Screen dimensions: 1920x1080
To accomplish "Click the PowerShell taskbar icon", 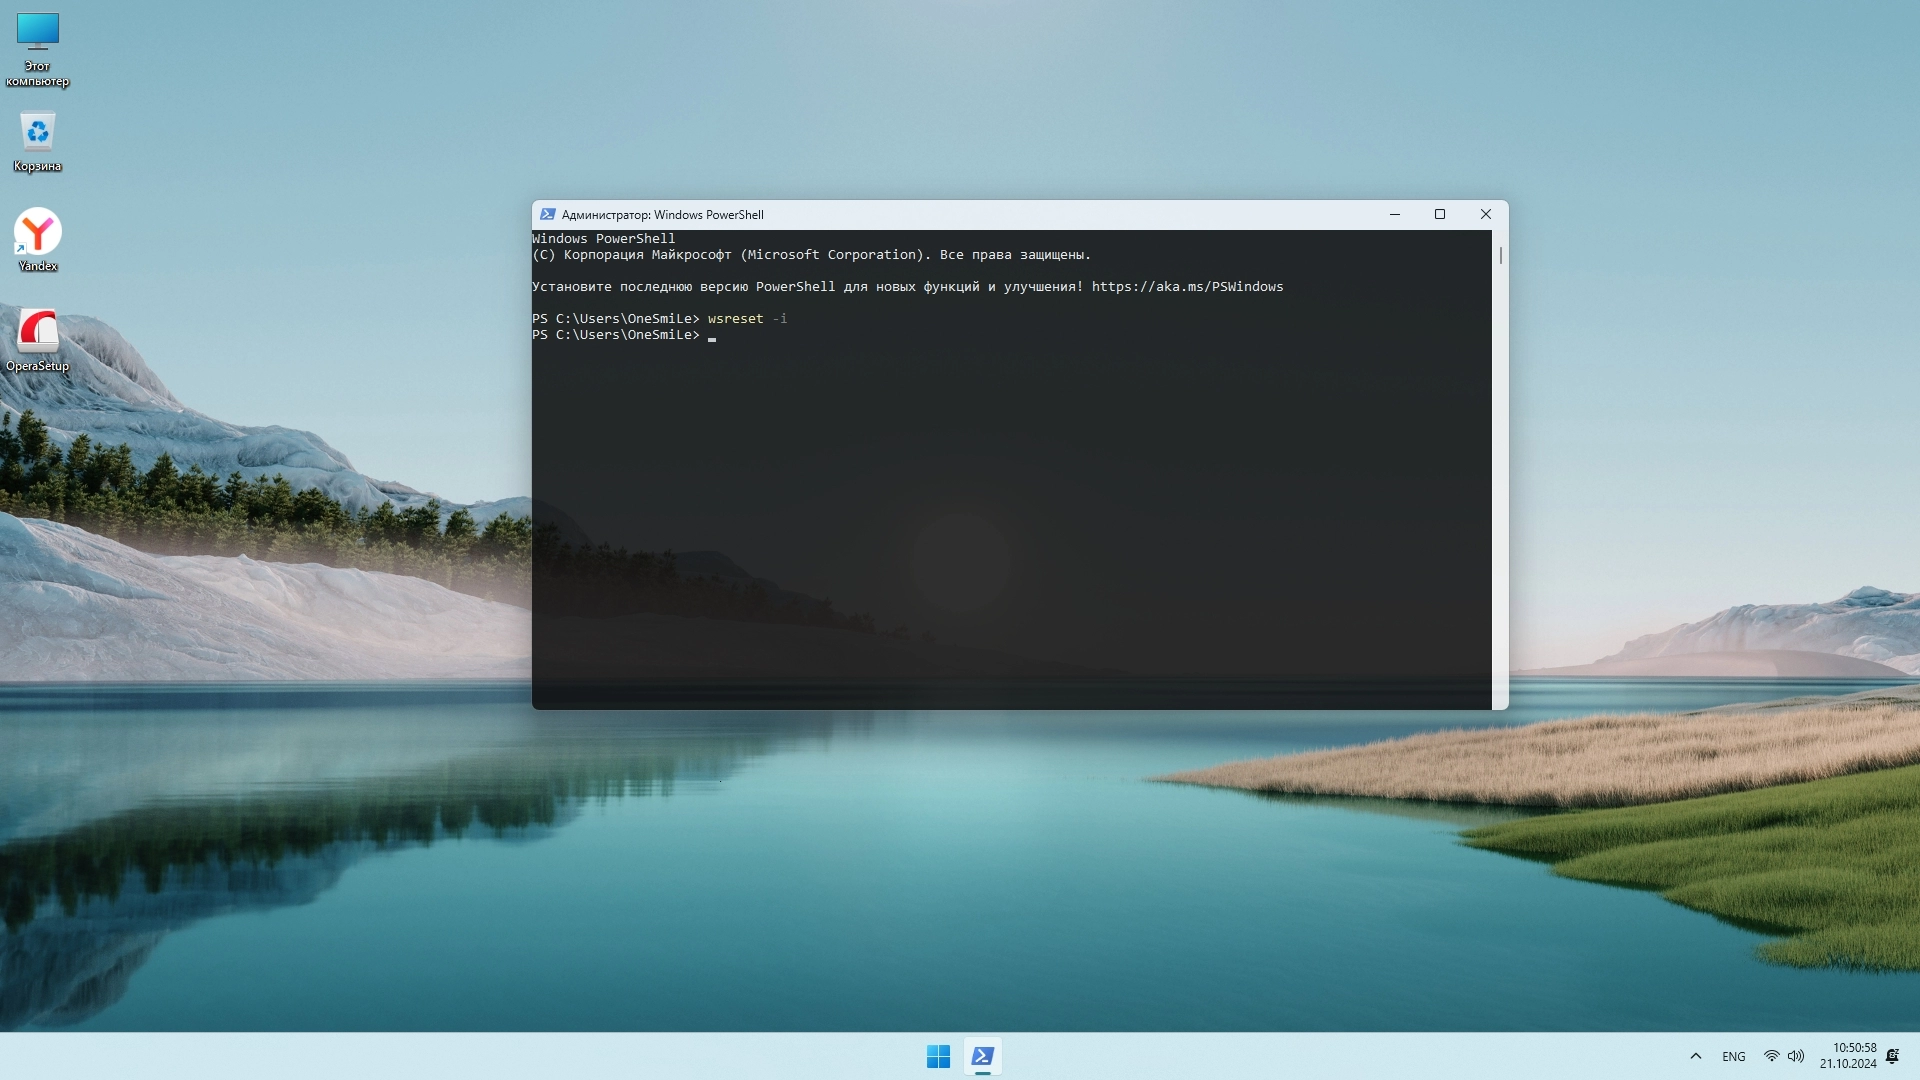I will [982, 1056].
